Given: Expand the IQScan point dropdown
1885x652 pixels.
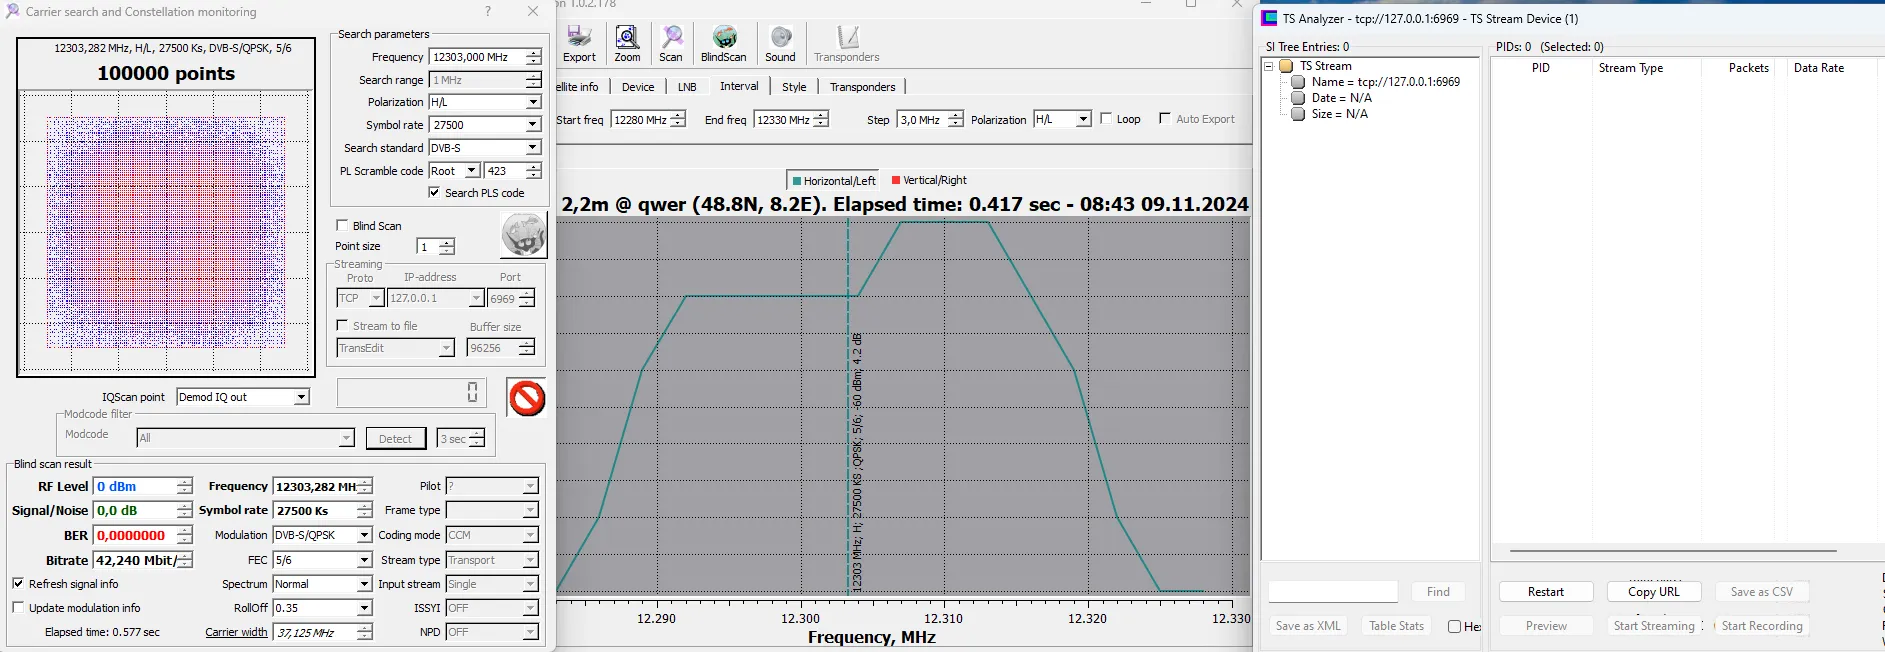Looking at the screenshot, I should (x=301, y=397).
